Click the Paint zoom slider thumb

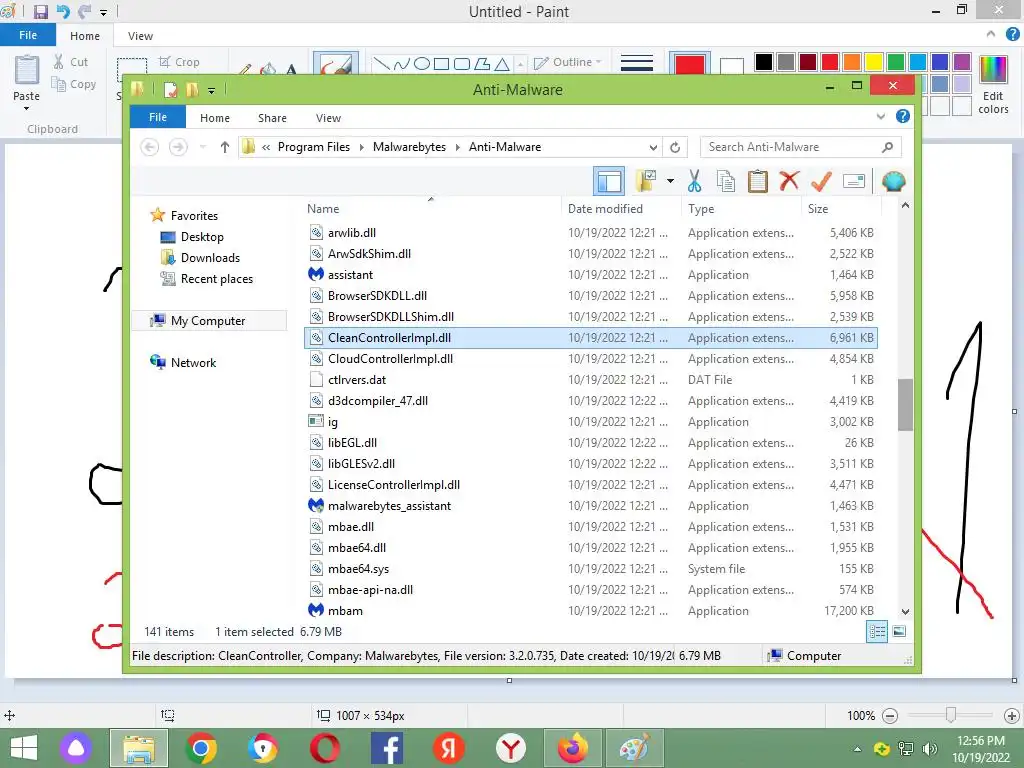[x=951, y=715]
